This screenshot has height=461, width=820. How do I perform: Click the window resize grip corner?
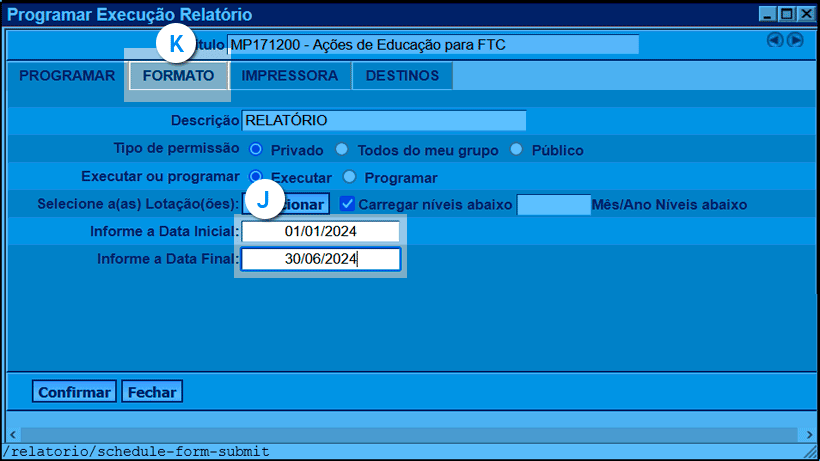[x=811, y=452]
